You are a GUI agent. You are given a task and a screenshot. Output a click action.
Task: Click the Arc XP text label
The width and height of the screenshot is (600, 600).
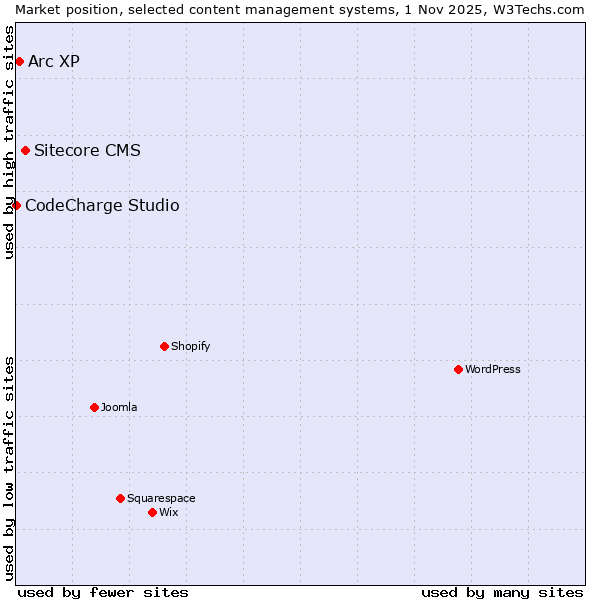point(54,62)
